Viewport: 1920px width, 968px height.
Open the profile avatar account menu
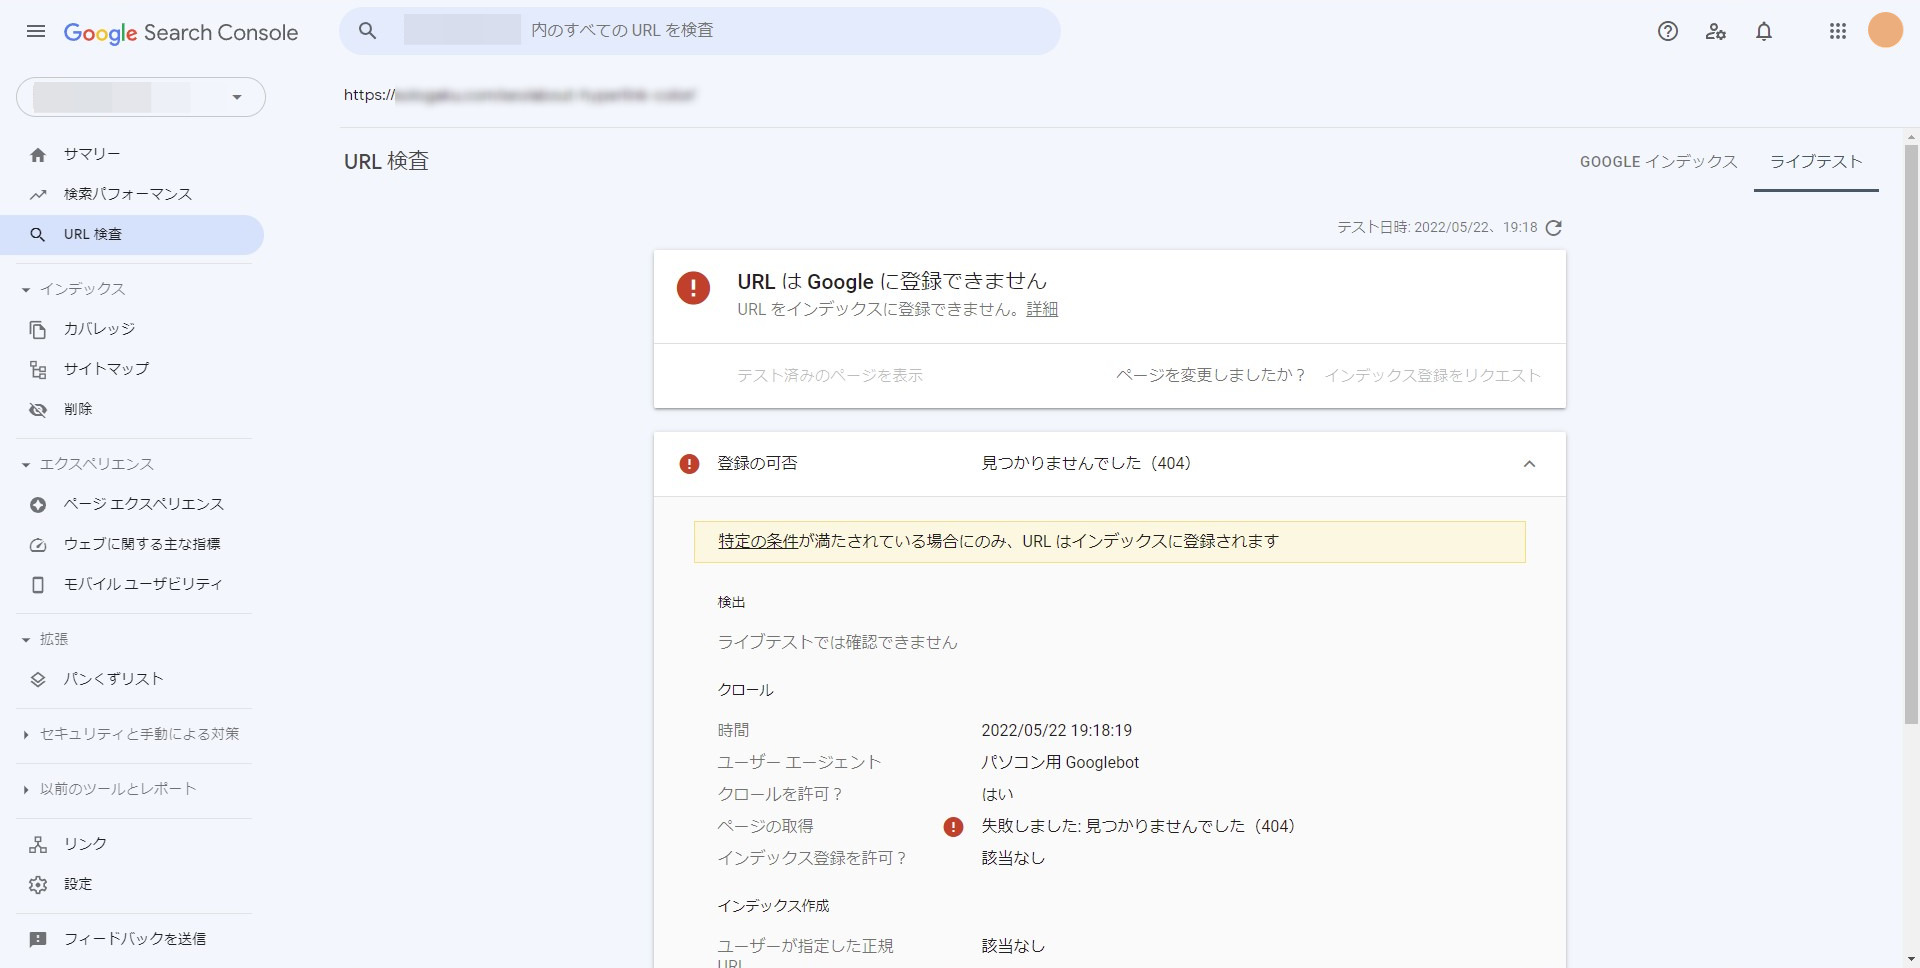click(x=1885, y=31)
